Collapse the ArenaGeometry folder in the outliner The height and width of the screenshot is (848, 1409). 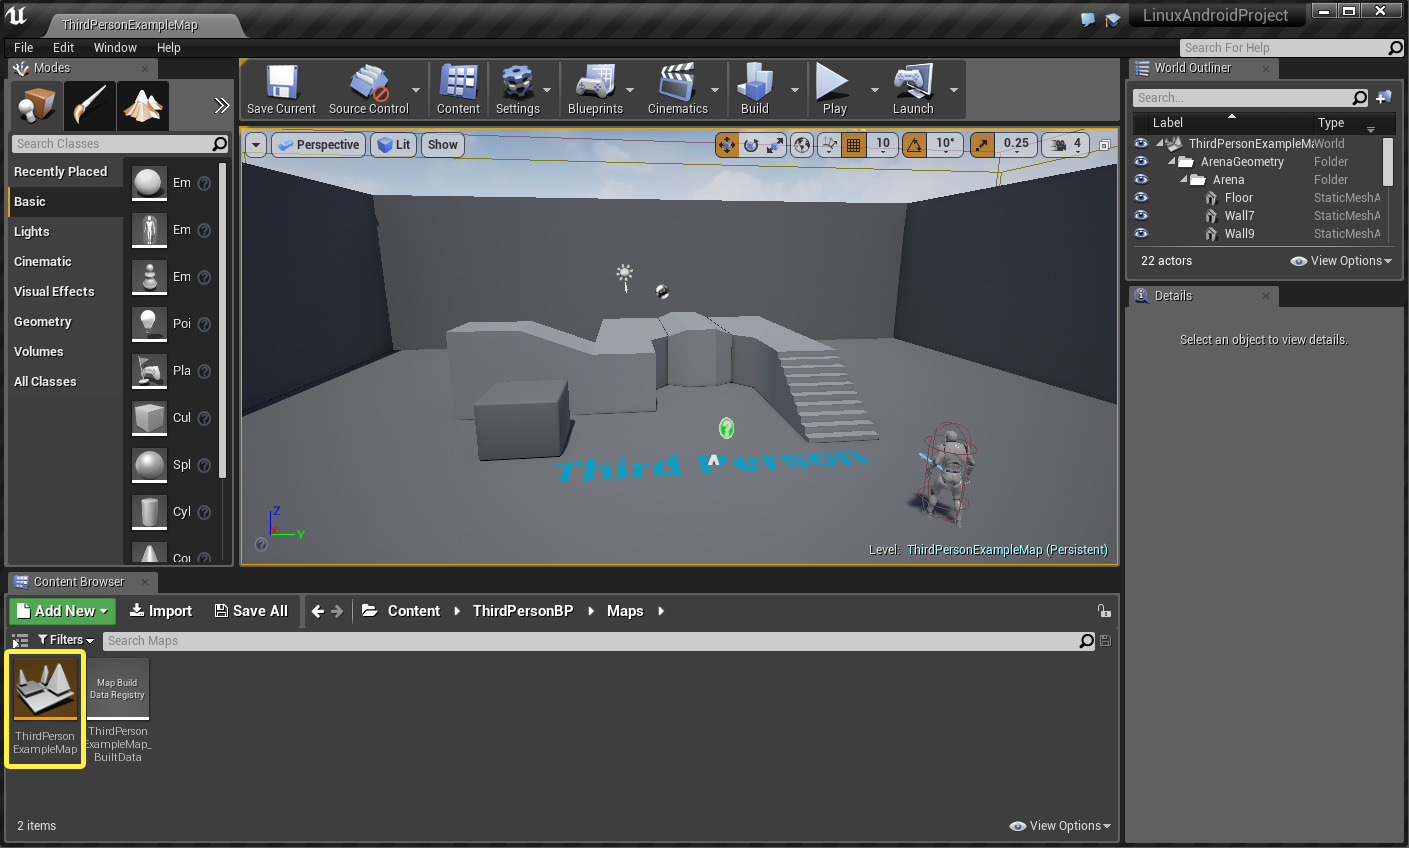(x=1172, y=162)
